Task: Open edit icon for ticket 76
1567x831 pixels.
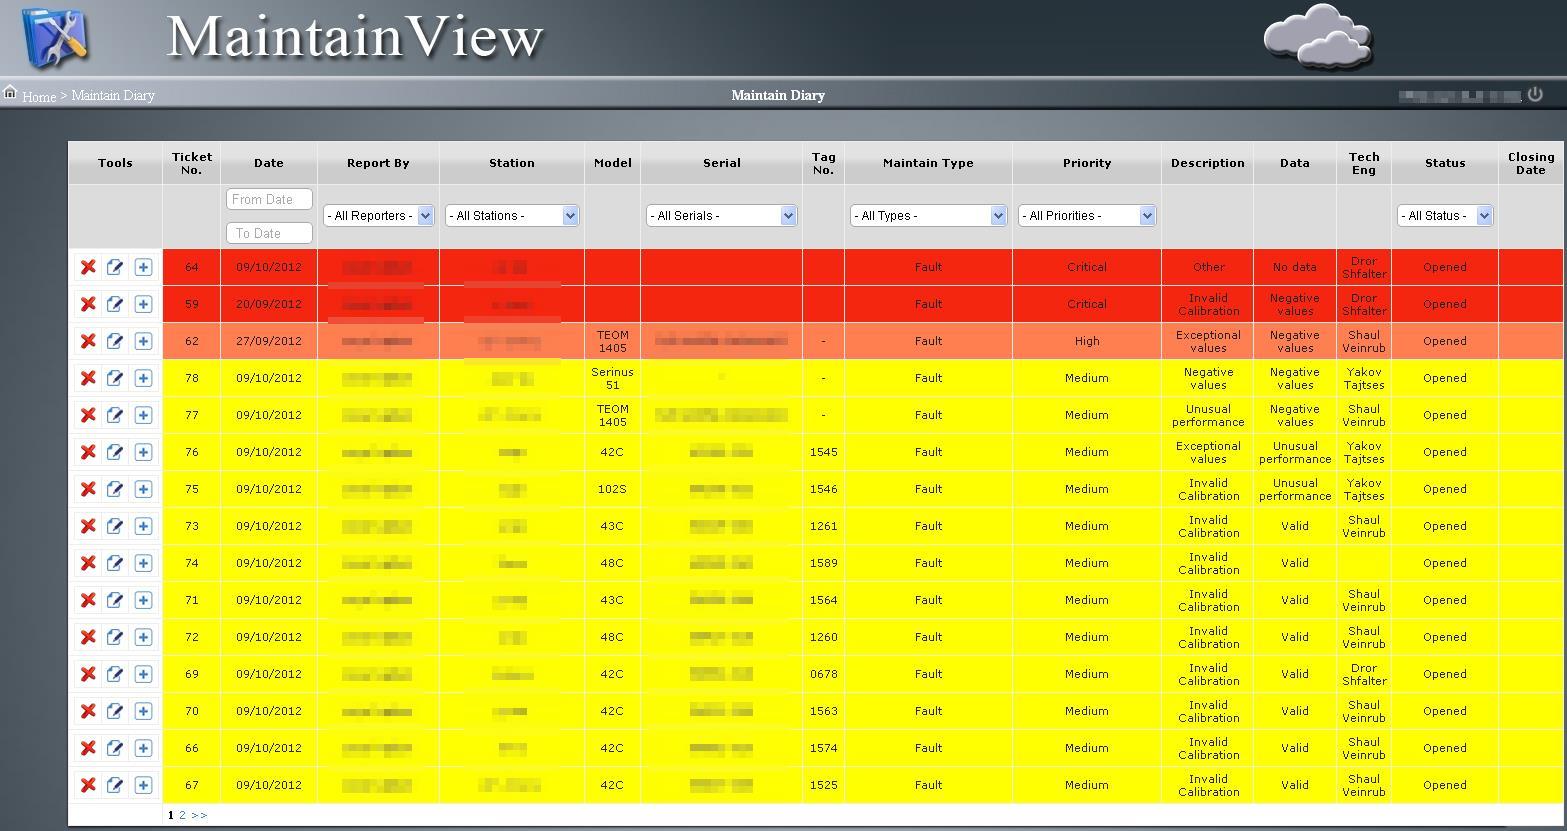Action: click(115, 452)
